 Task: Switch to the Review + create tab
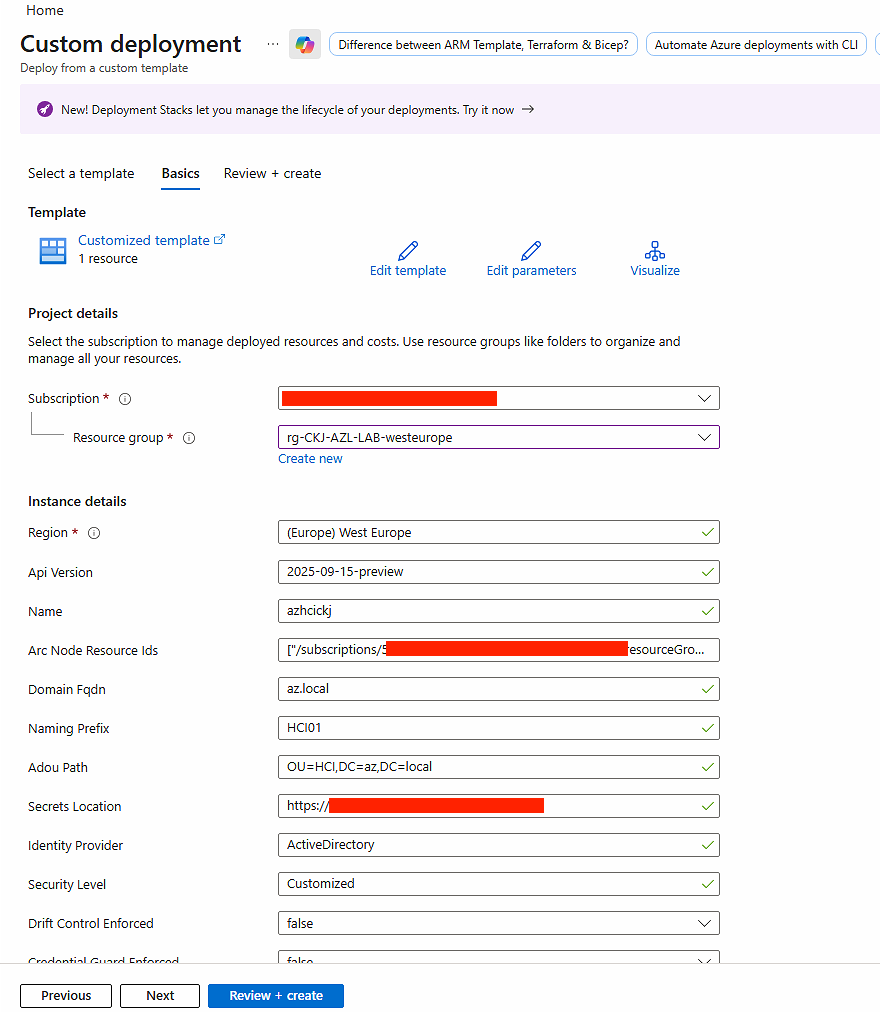[272, 173]
